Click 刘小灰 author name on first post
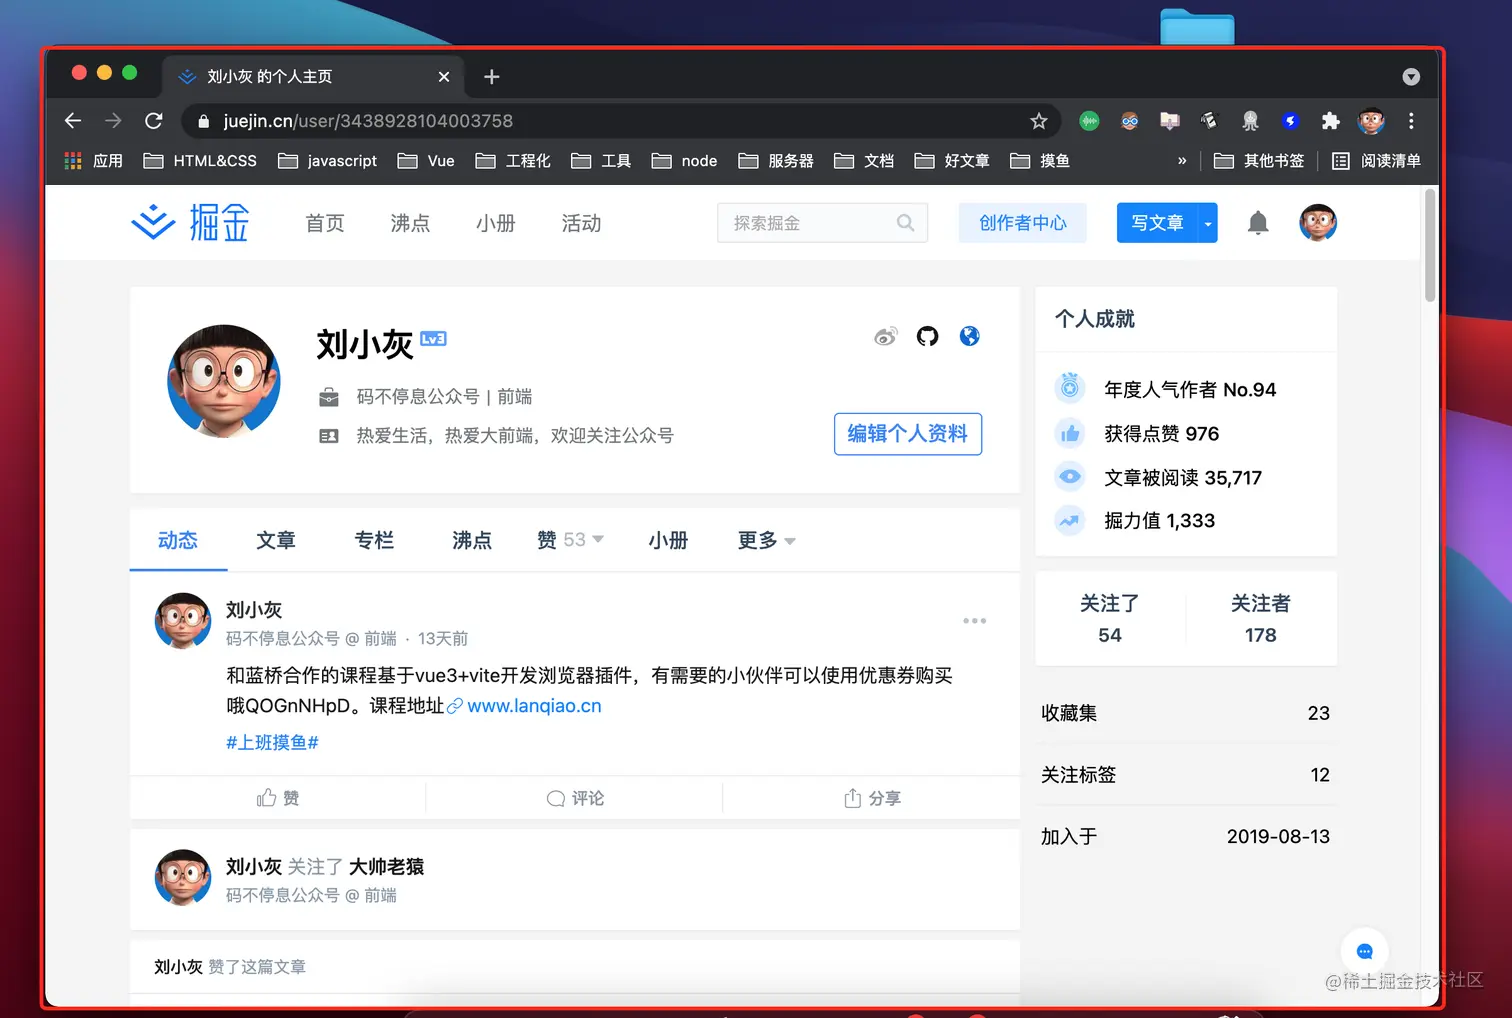The width and height of the screenshot is (1512, 1018). point(254,610)
